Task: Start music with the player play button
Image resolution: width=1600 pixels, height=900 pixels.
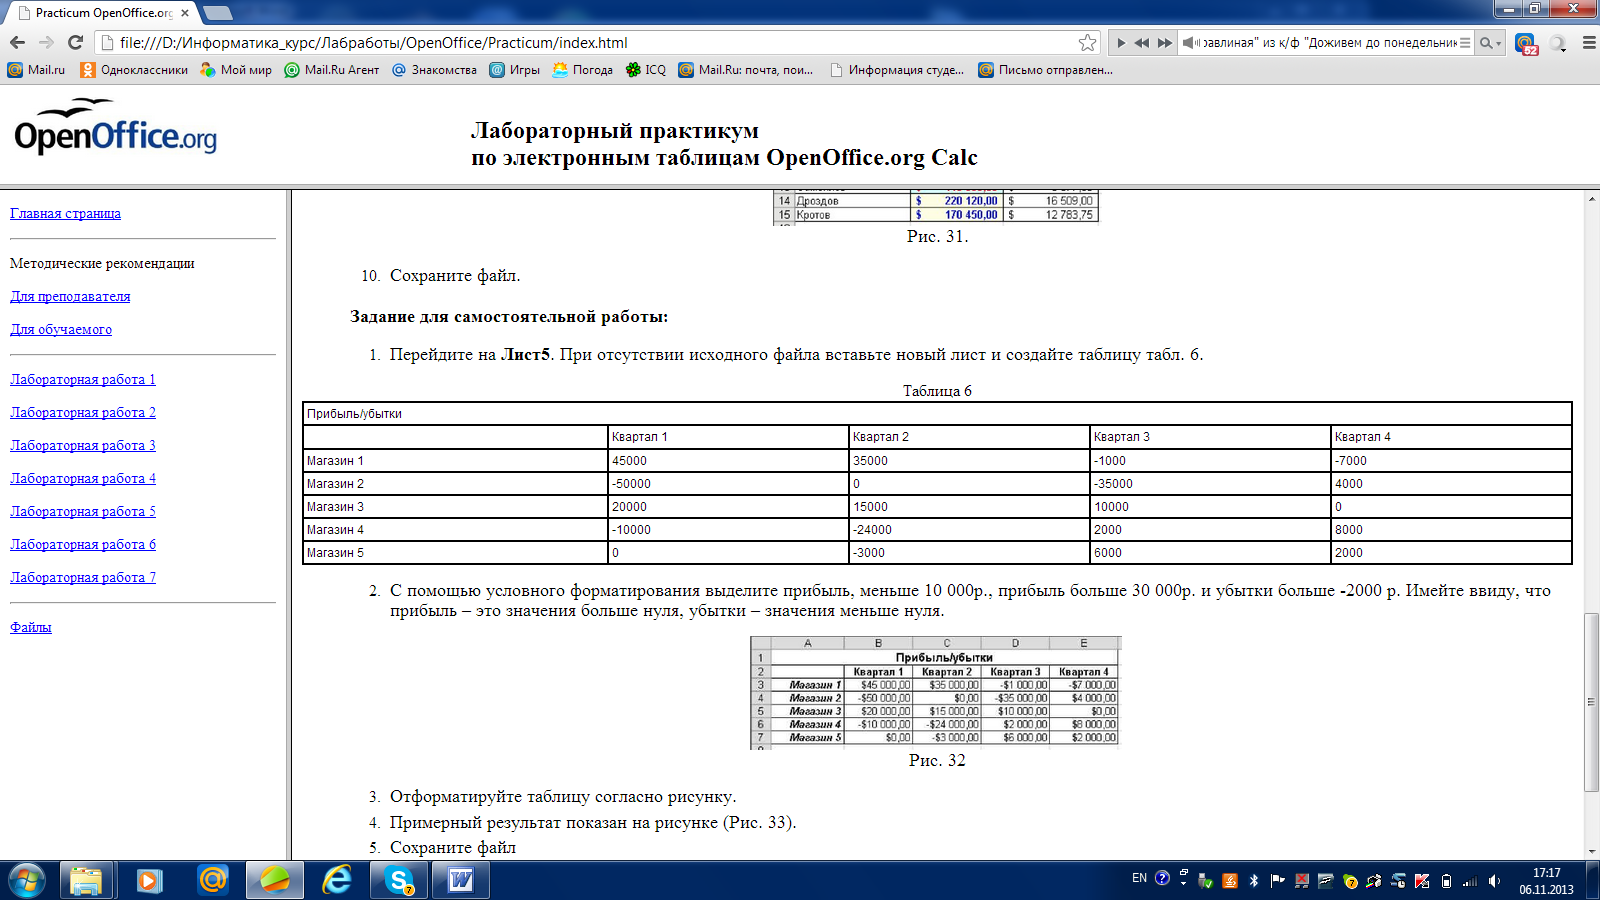Action: pos(1121,43)
